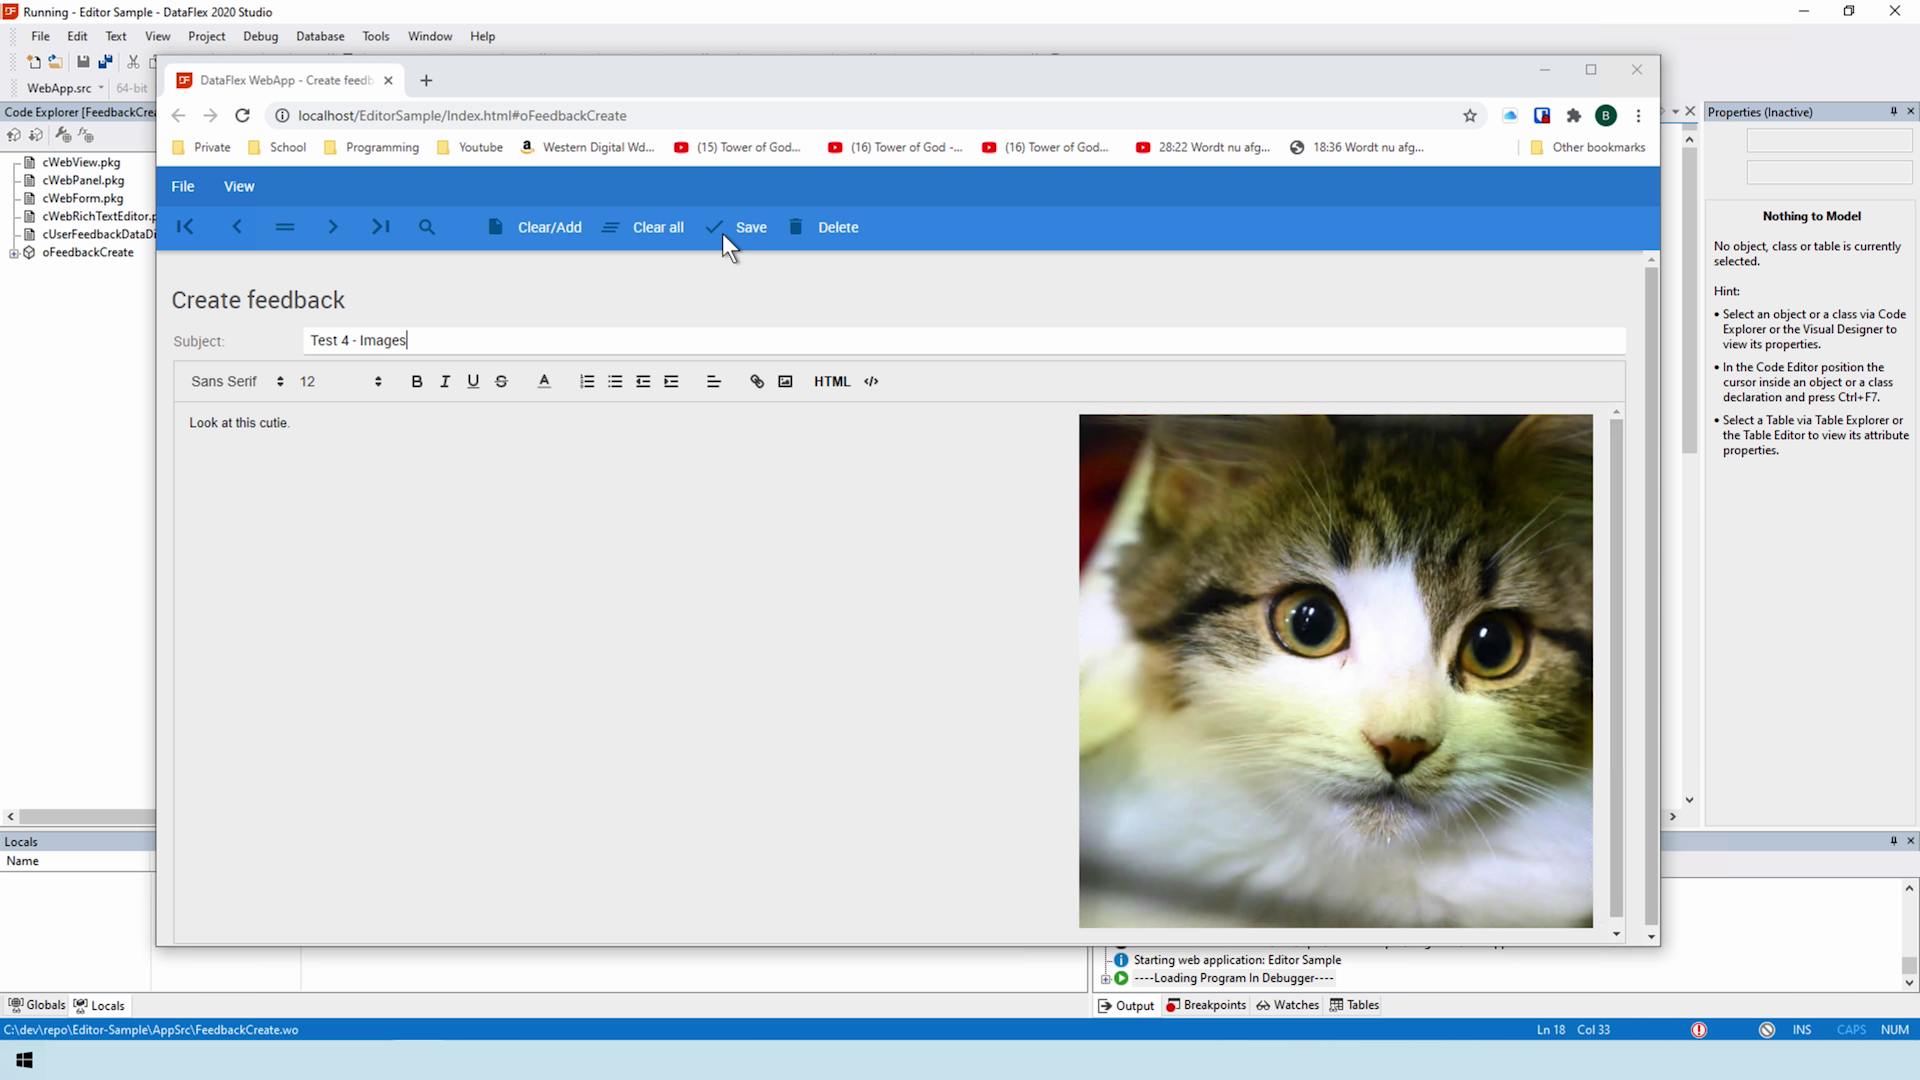Open the font size 12 dropdown
Viewport: 1920px width, 1080px height.
(340, 381)
